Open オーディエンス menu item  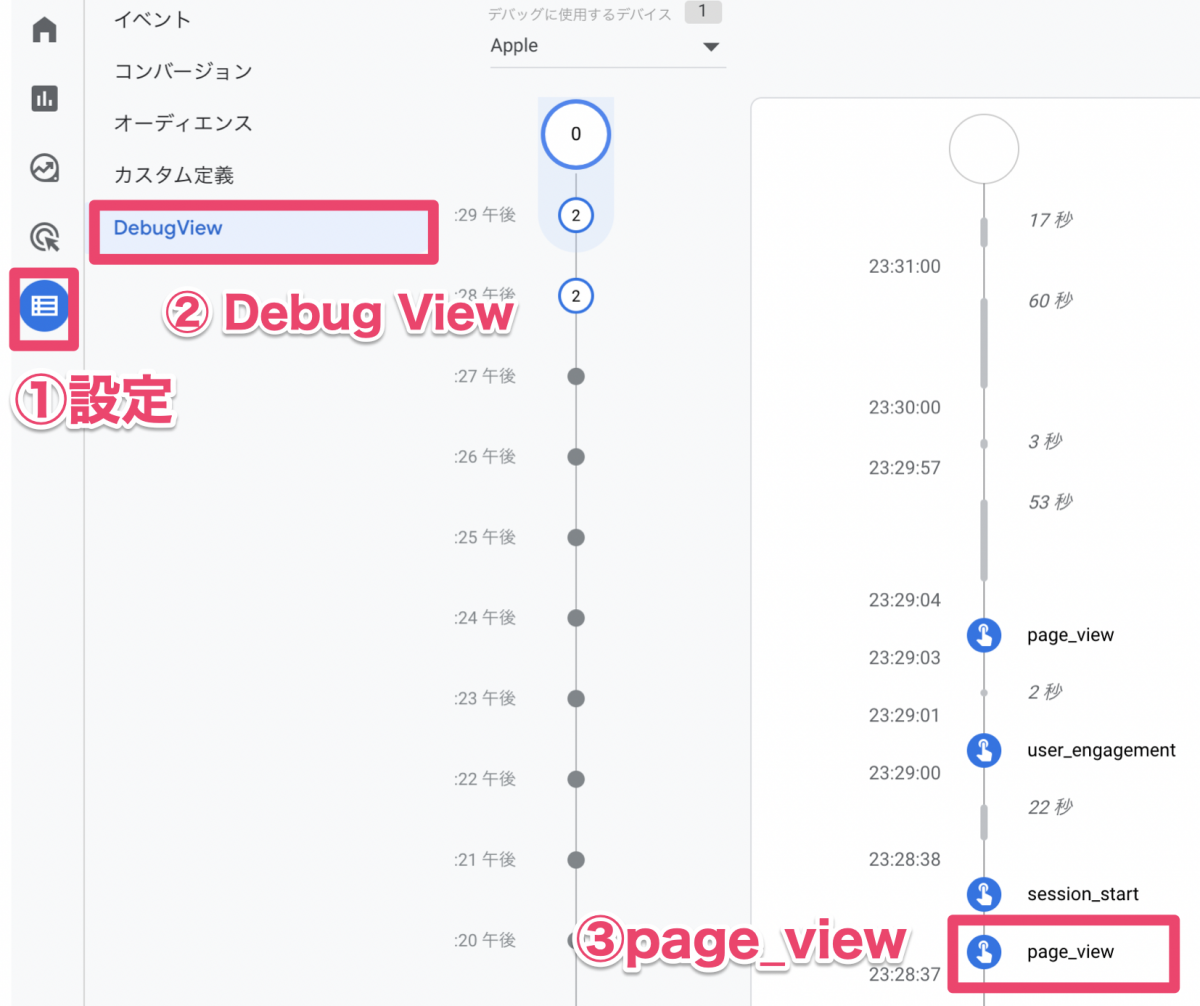coord(183,123)
